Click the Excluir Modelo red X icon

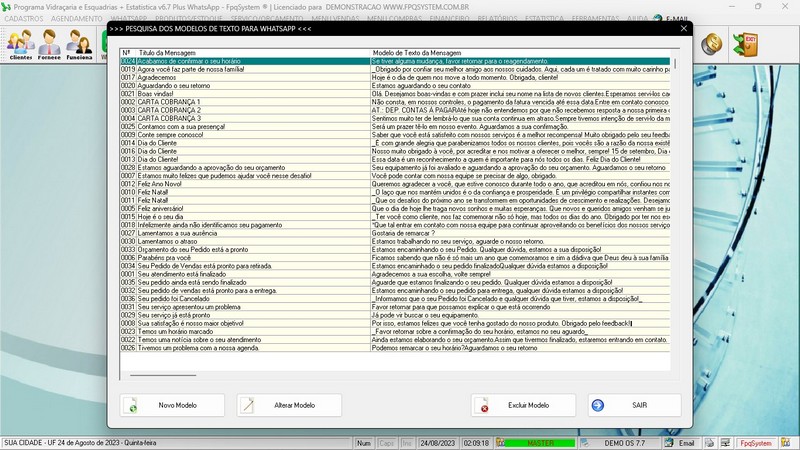coord(482,405)
